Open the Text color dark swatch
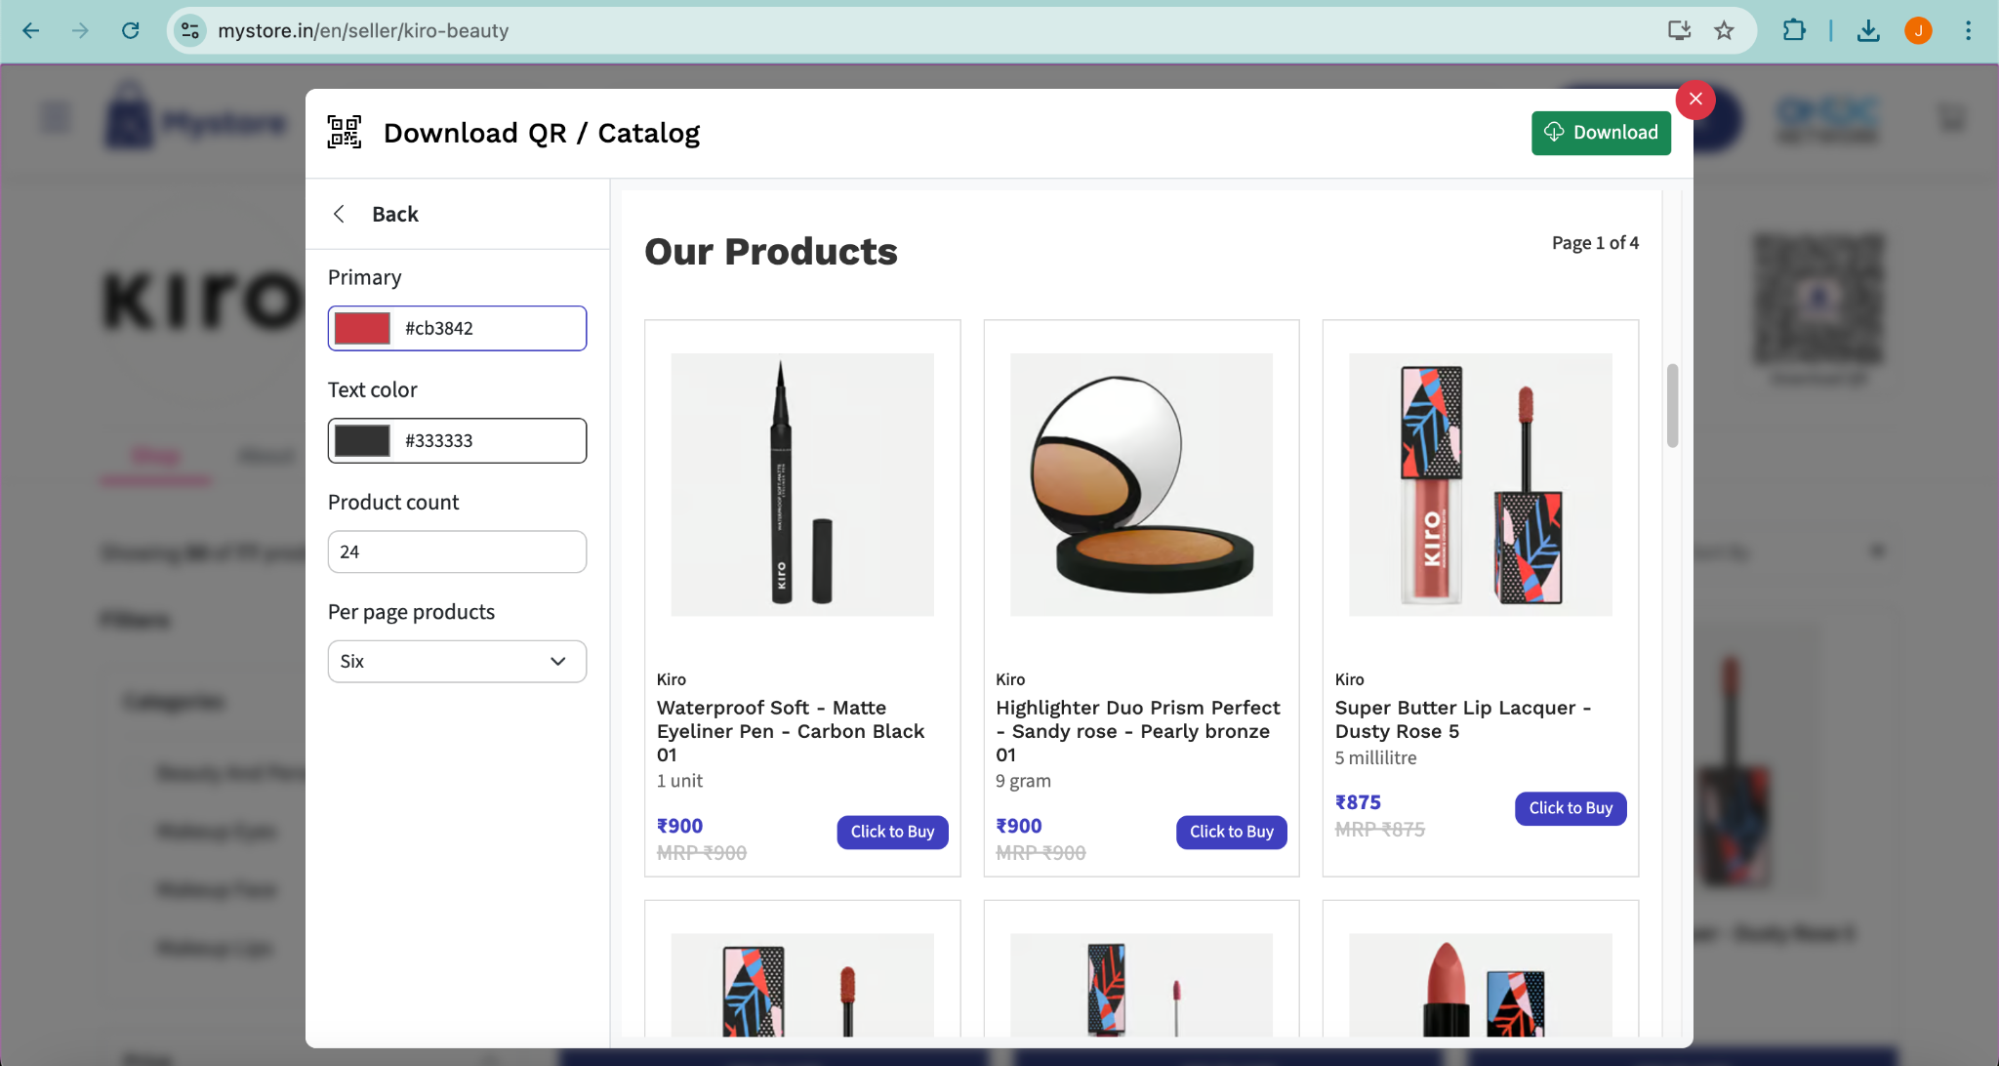 point(362,440)
